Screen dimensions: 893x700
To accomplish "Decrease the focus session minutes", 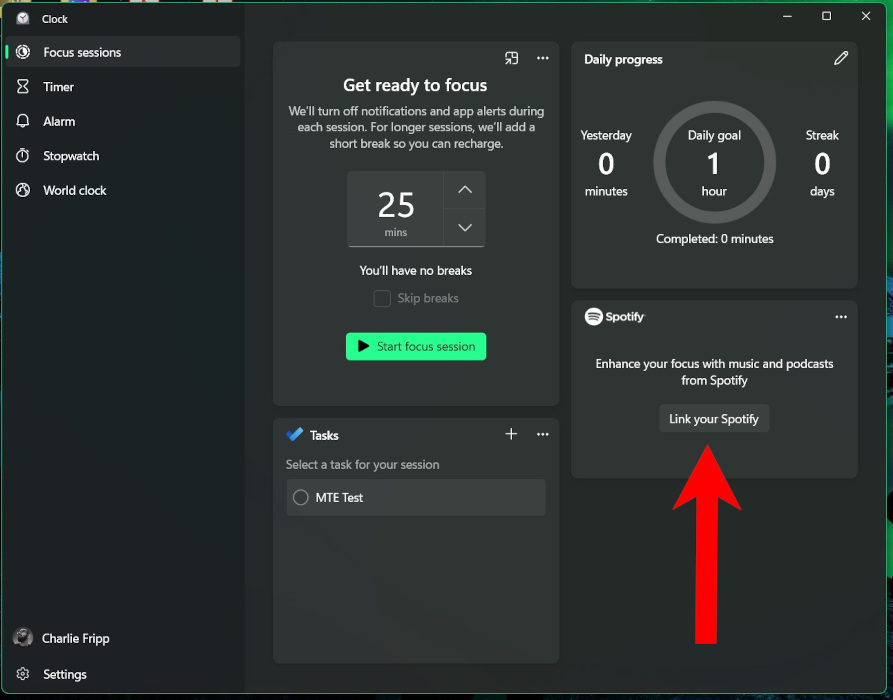I will (x=464, y=227).
